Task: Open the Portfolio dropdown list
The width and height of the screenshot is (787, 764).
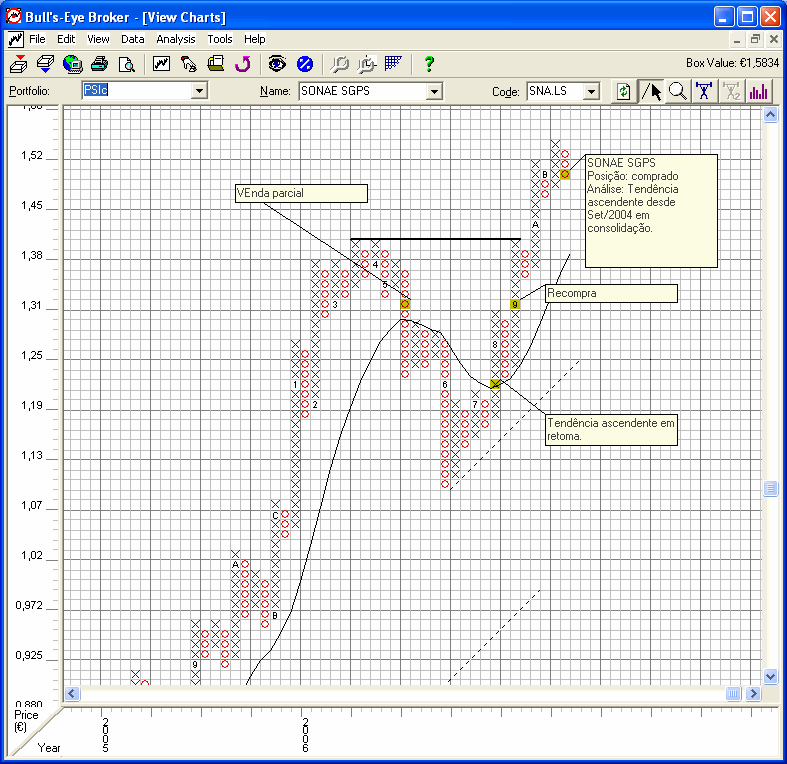Action: [x=199, y=91]
